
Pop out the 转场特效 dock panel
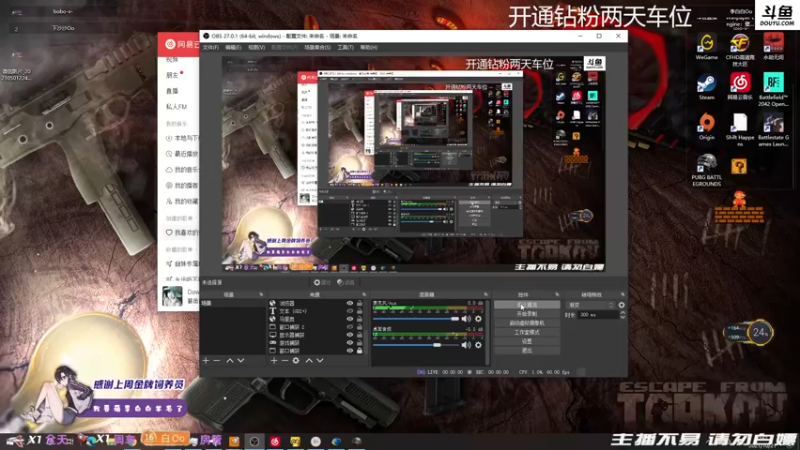point(622,294)
